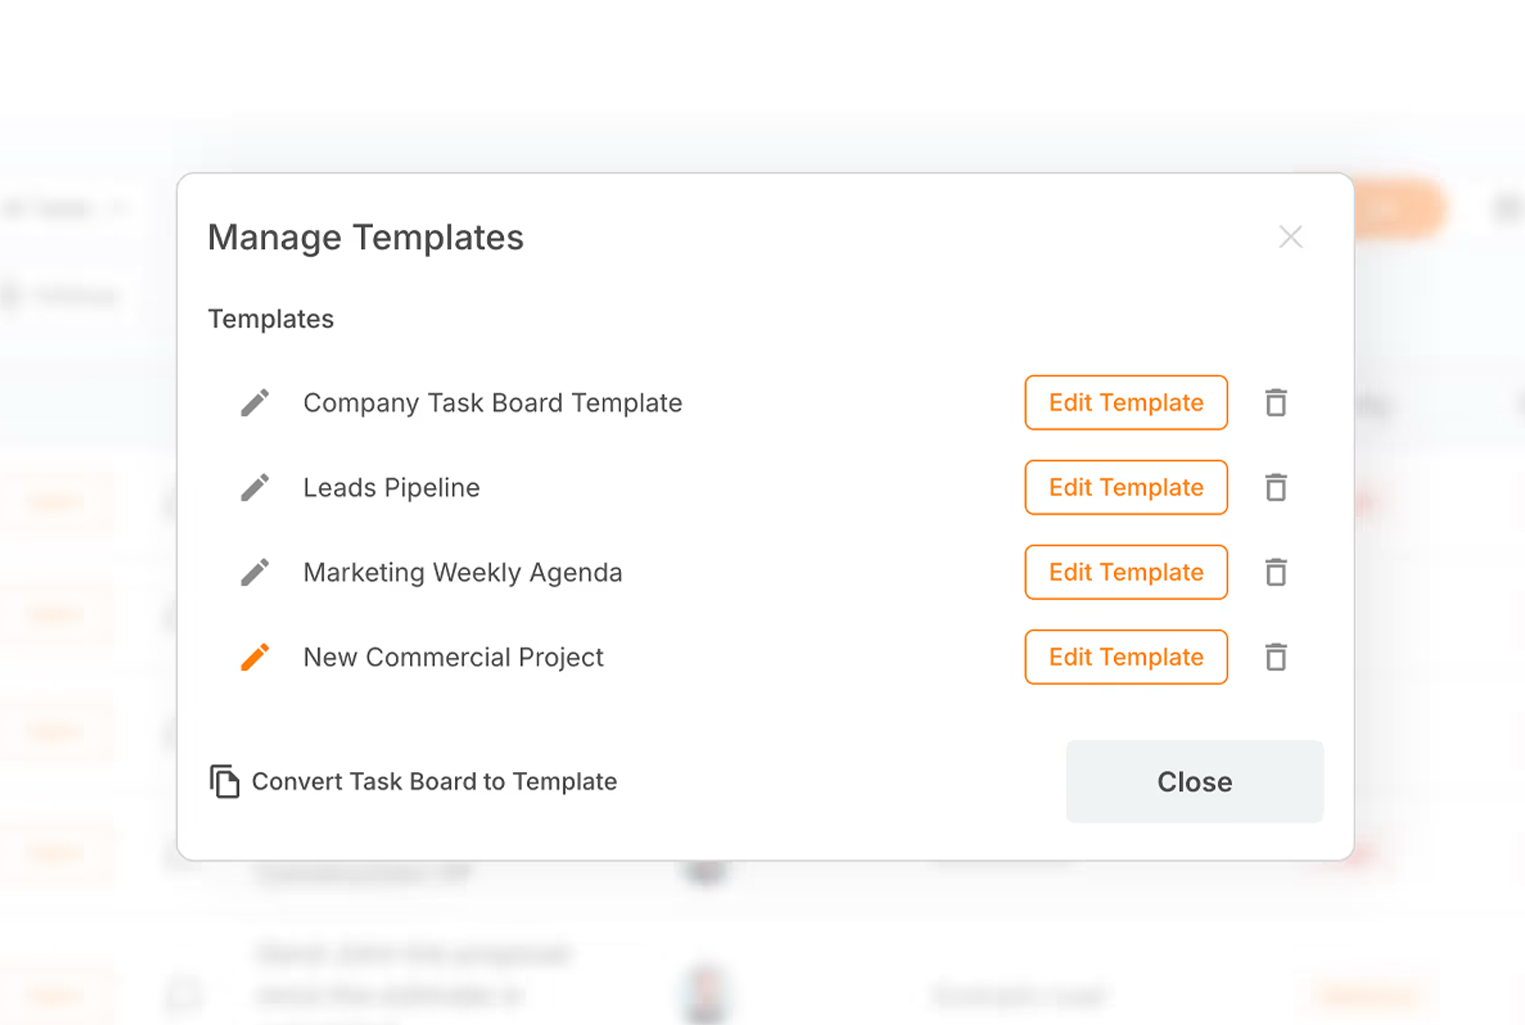Edit Template for Company Task Board Template
Image resolution: width=1525 pixels, height=1025 pixels.
pos(1126,403)
